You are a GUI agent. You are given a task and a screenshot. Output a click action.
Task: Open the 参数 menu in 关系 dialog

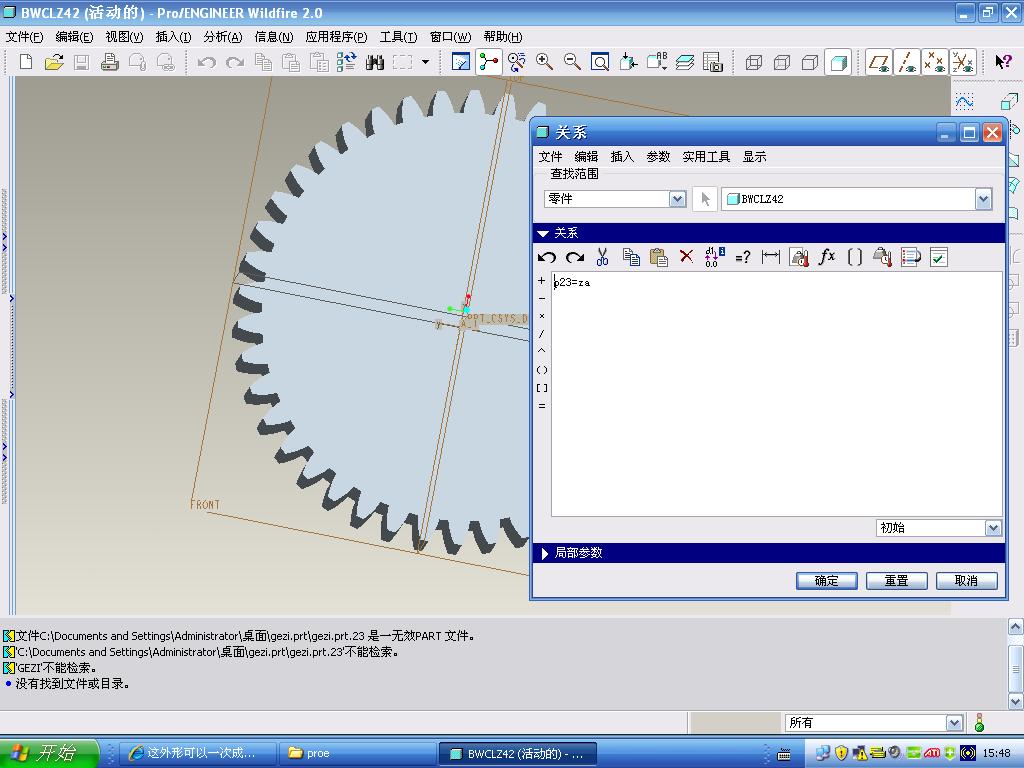[x=658, y=157]
